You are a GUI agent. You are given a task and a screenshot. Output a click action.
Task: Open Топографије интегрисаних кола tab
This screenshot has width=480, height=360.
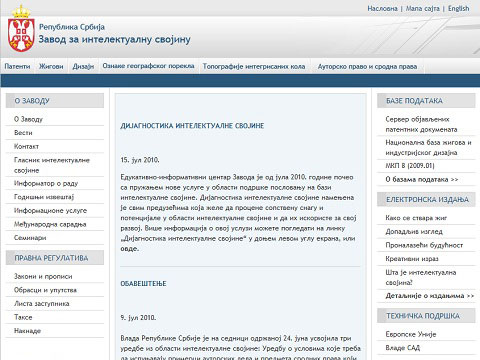click(254, 66)
